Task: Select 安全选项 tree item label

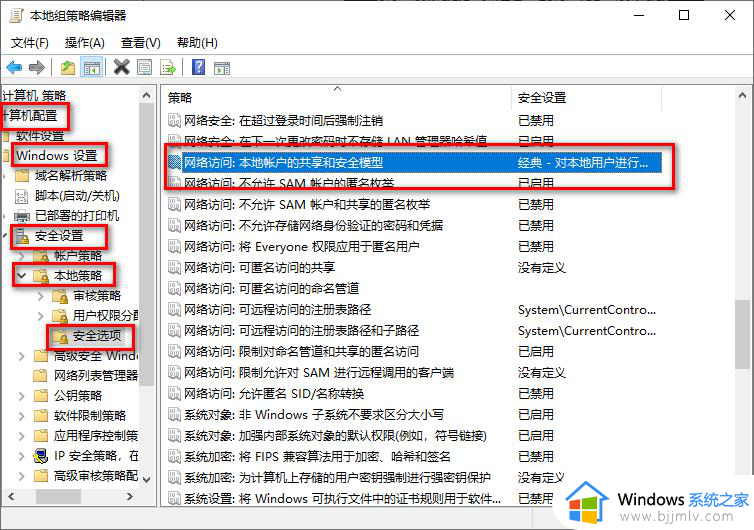Action: coord(97,336)
